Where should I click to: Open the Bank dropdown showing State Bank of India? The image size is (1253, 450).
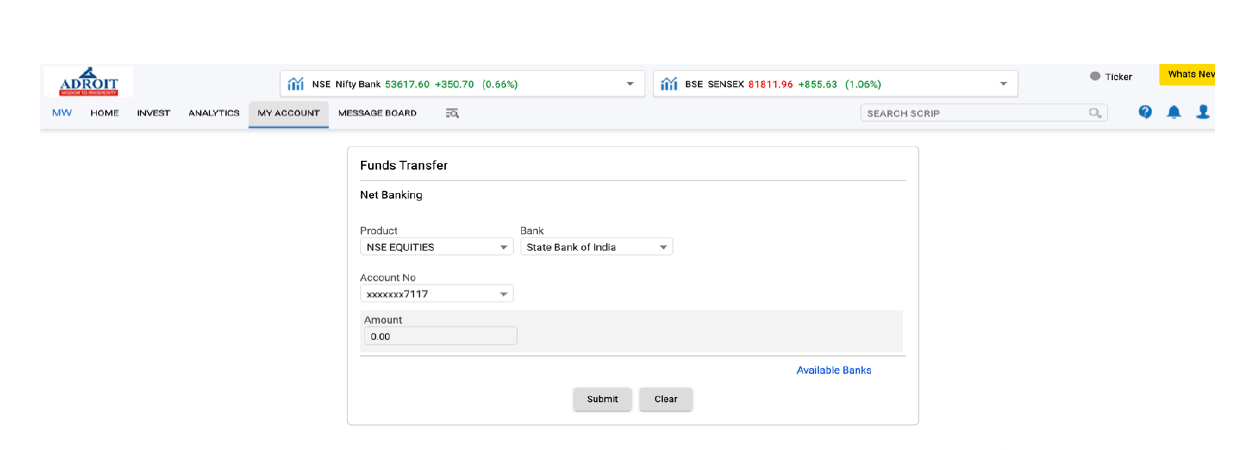(x=596, y=247)
